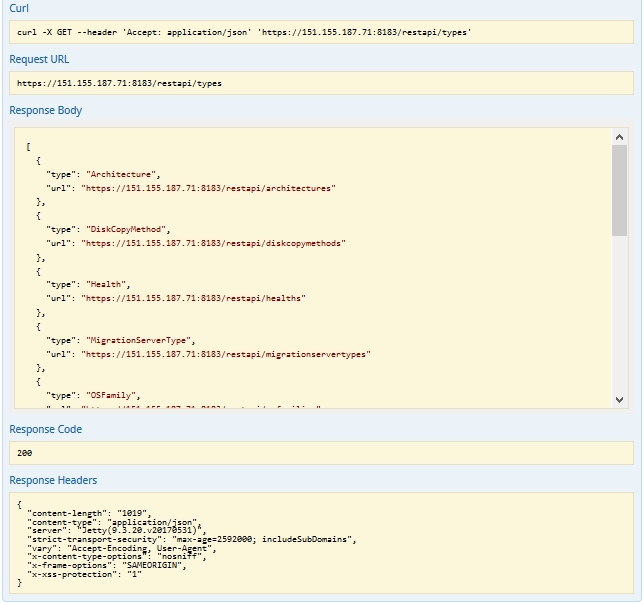This screenshot has height=604, width=644.
Task: Click the Response Headers heading
Action: click(x=53, y=480)
